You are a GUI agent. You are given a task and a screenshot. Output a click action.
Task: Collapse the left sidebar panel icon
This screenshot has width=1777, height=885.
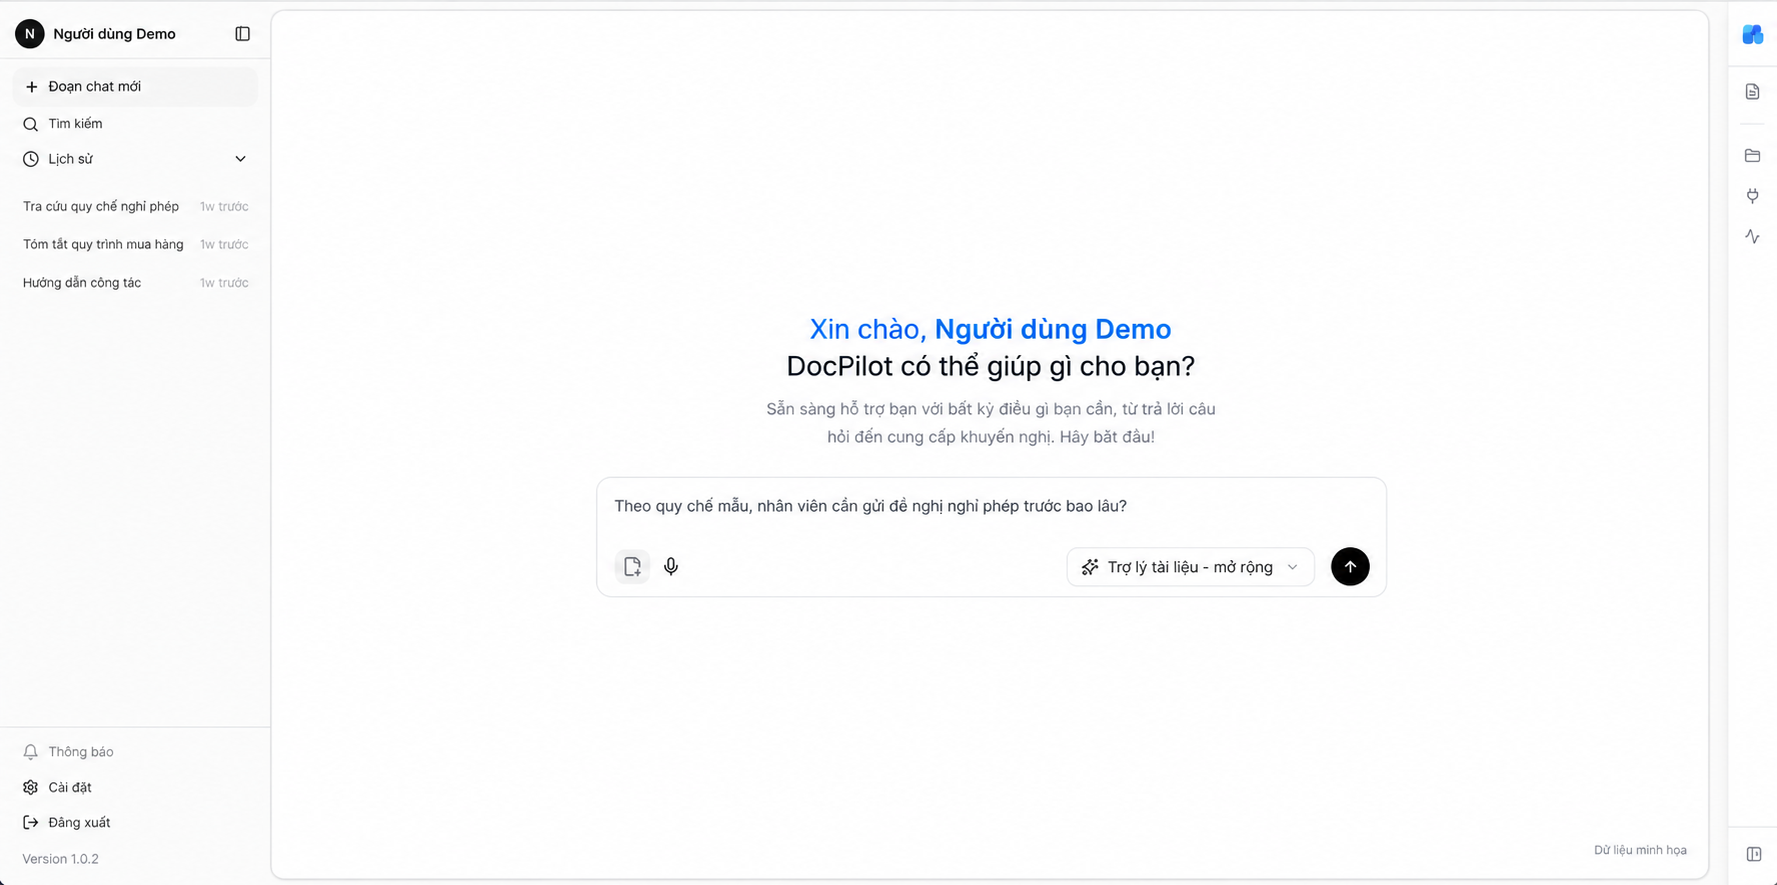(x=242, y=34)
